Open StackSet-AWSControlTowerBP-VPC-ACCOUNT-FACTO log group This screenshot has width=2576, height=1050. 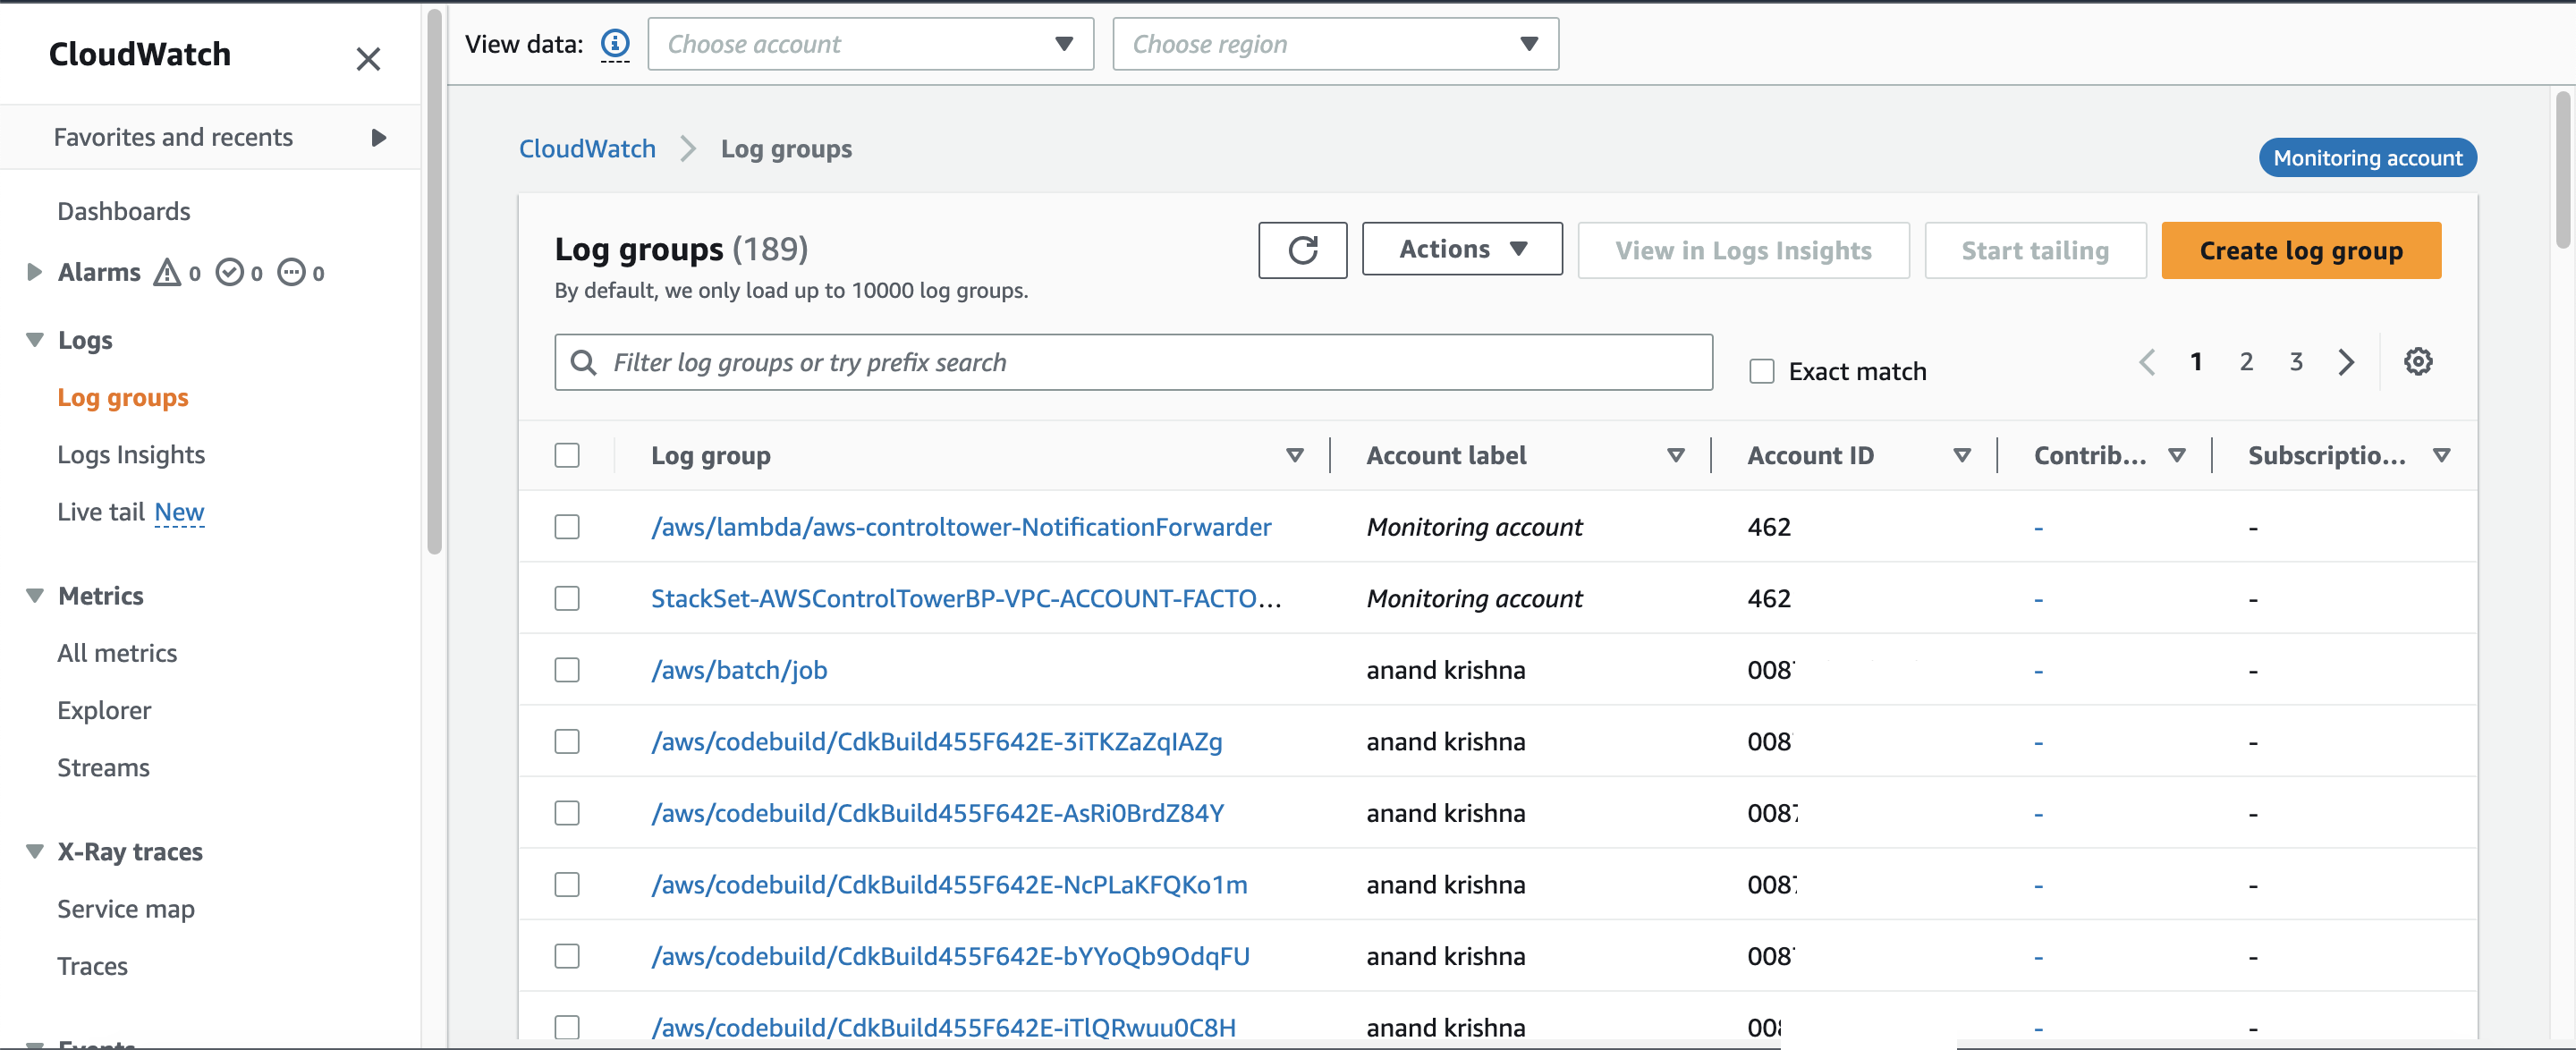(965, 598)
